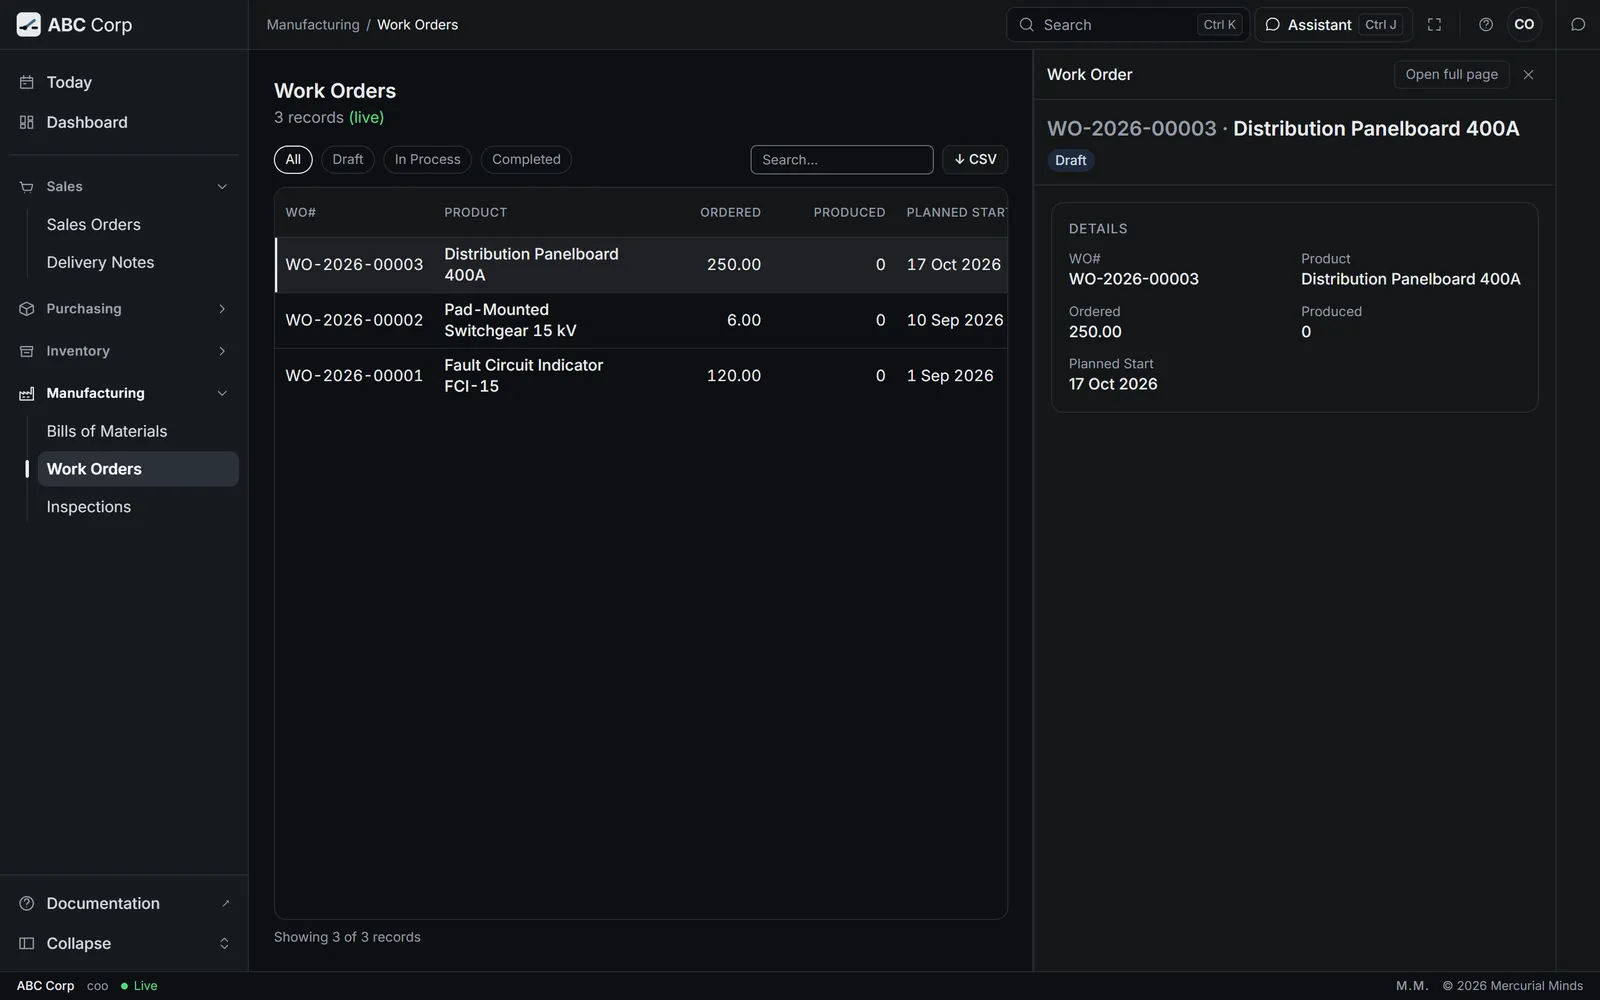Image resolution: width=1600 pixels, height=1000 pixels.
Task: Click the search magnifier icon in top bar
Action: (x=1026, y=25)
